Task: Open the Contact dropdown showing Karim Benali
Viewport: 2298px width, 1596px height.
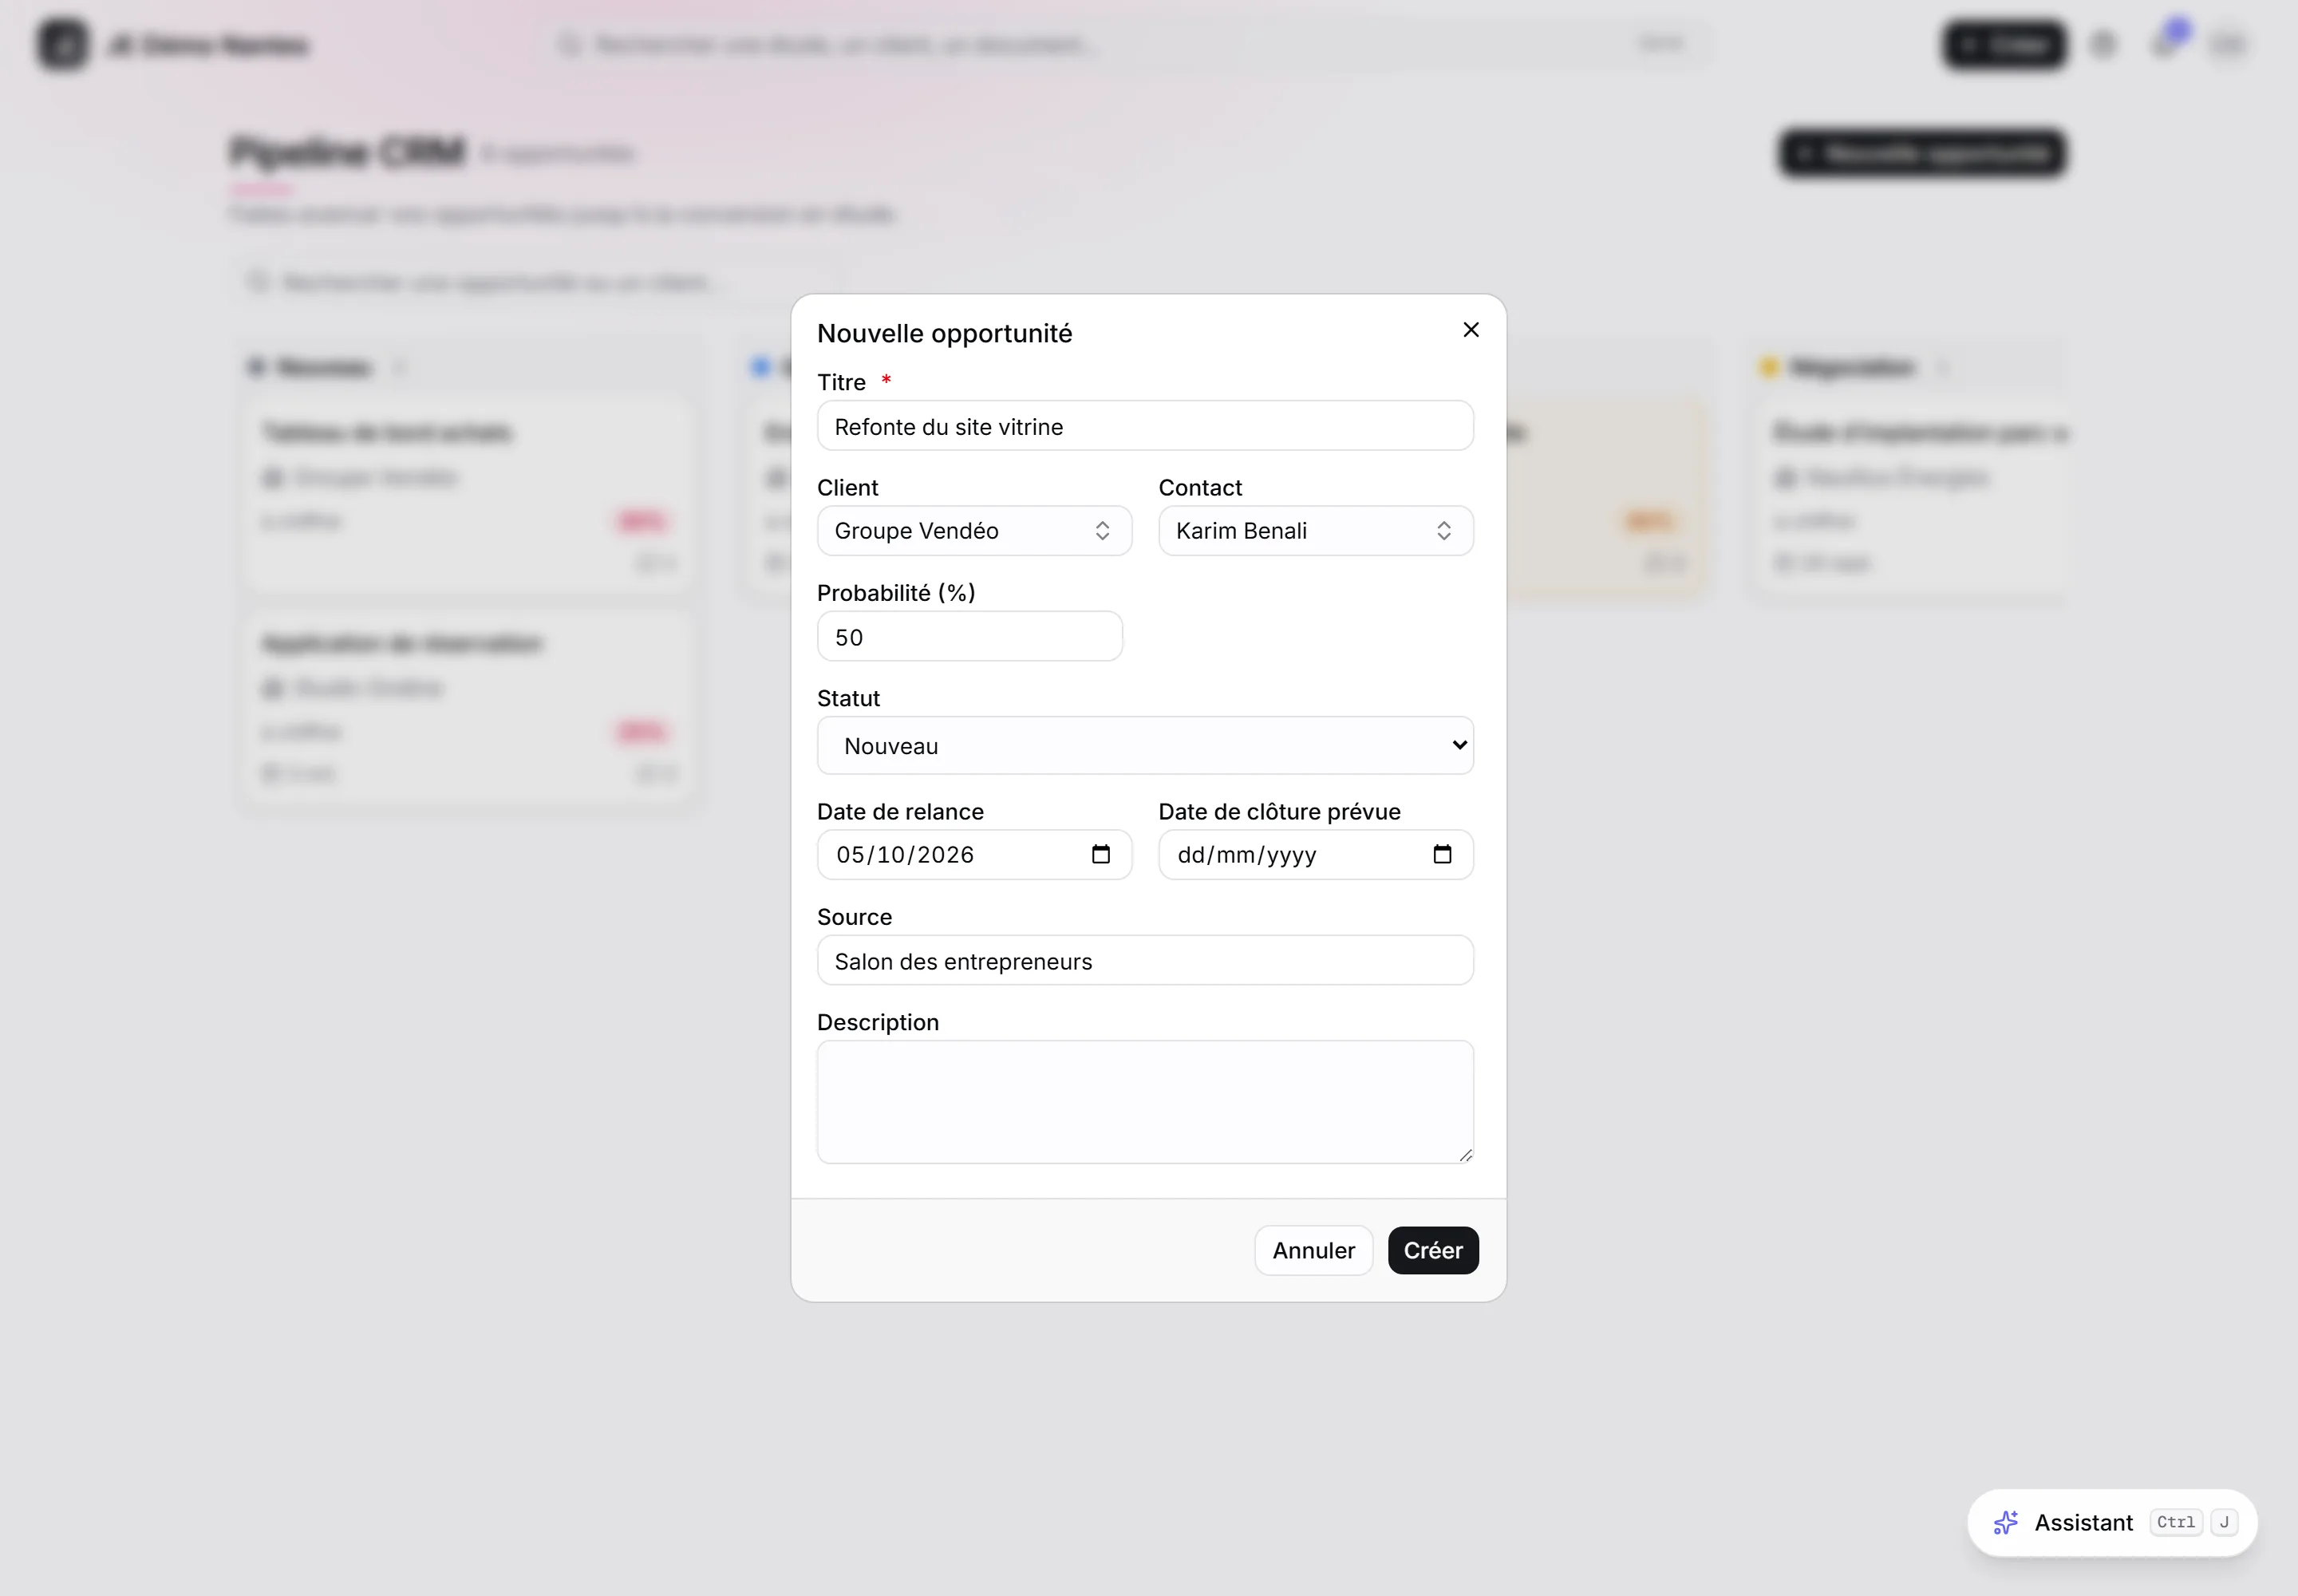Action: pos(1316,531)
